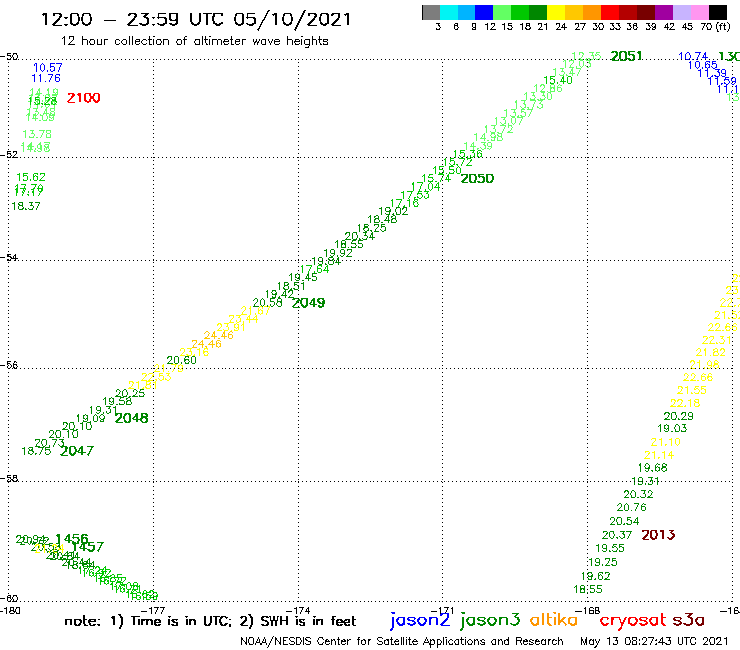Pick the pink swatch in the color scale
This screenshot has width=740, height=650.
click(x=699, y=12)
